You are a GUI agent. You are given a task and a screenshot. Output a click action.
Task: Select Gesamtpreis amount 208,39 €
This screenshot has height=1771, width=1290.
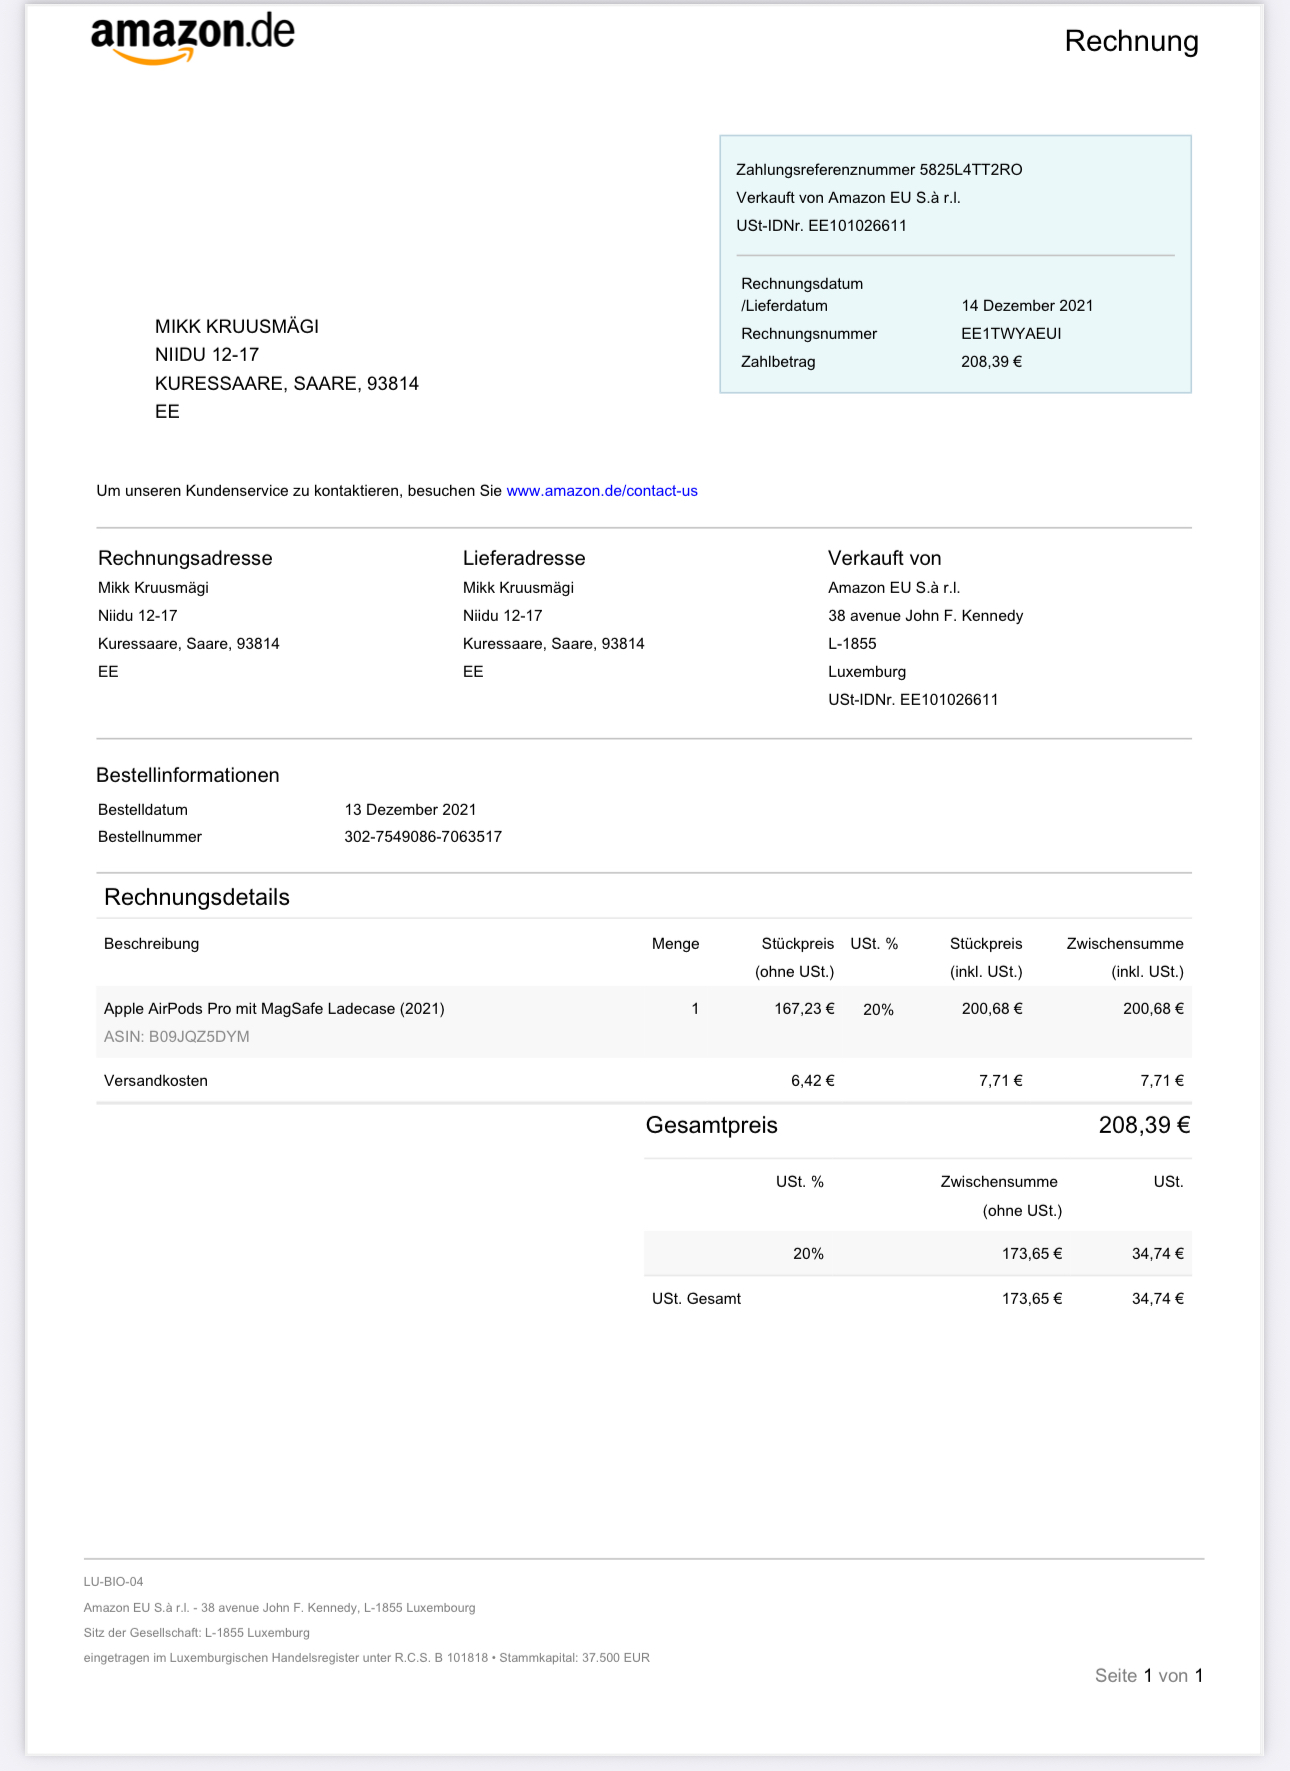pyautogui.click(x=1144, y=1125)
